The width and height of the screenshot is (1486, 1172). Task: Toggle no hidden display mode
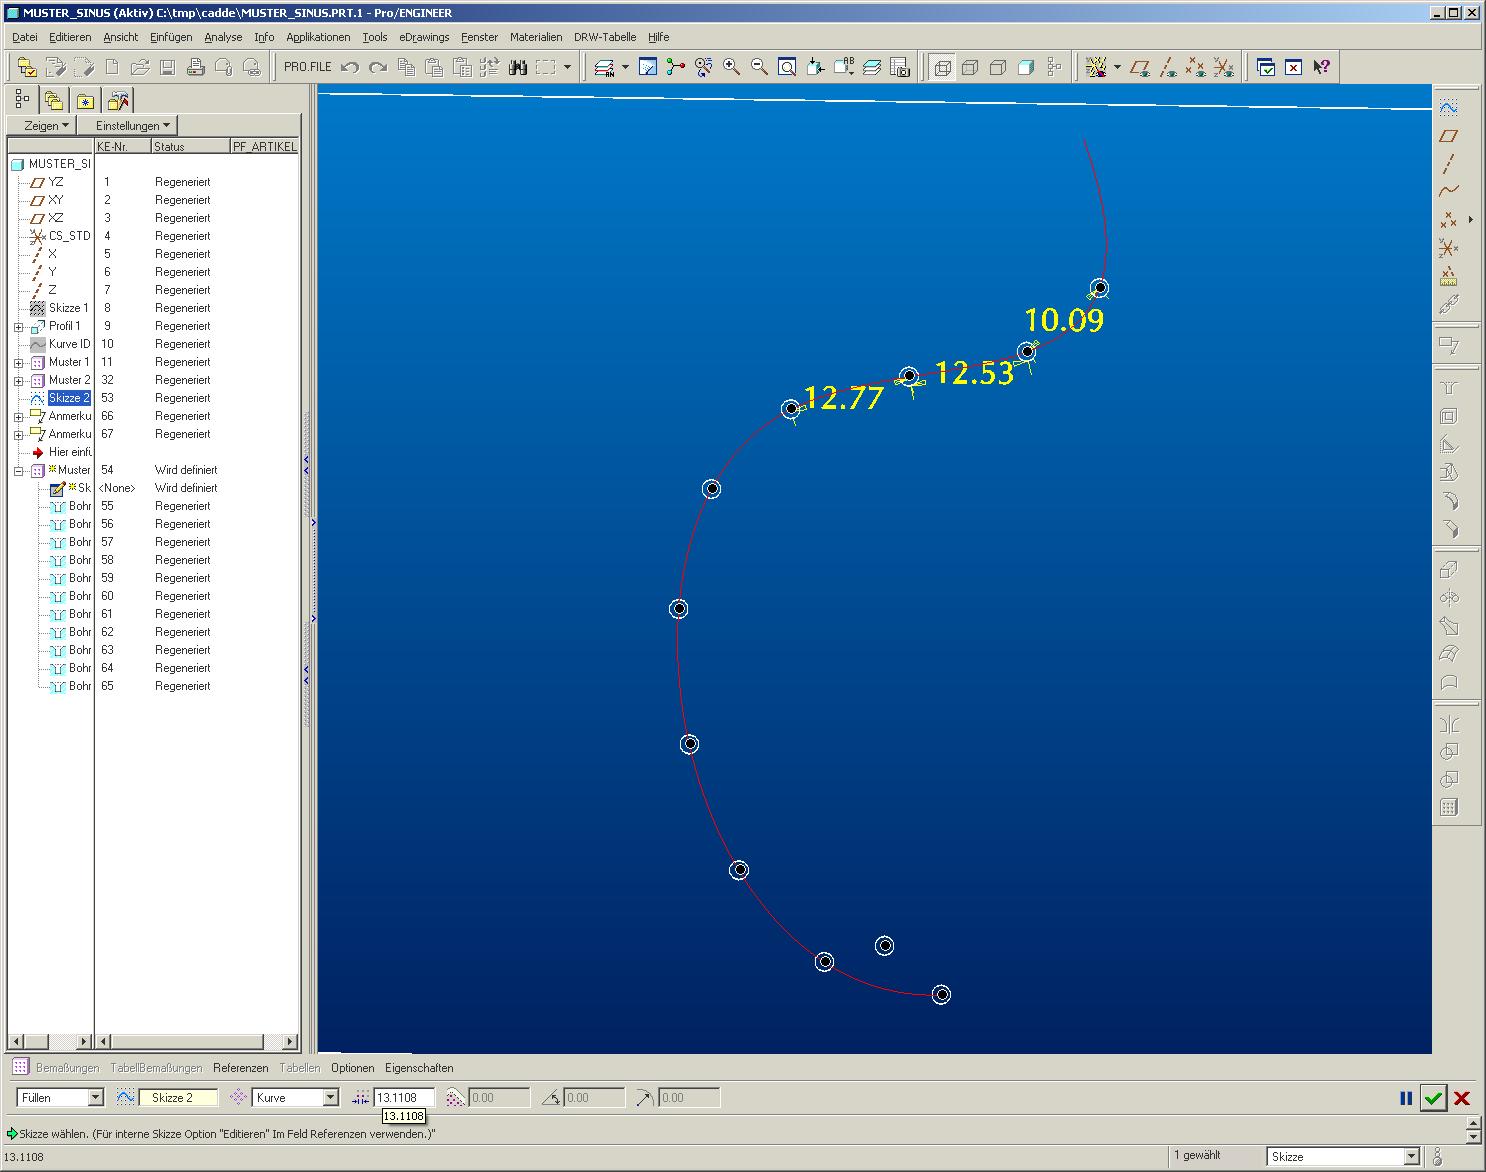coord(998,67)
